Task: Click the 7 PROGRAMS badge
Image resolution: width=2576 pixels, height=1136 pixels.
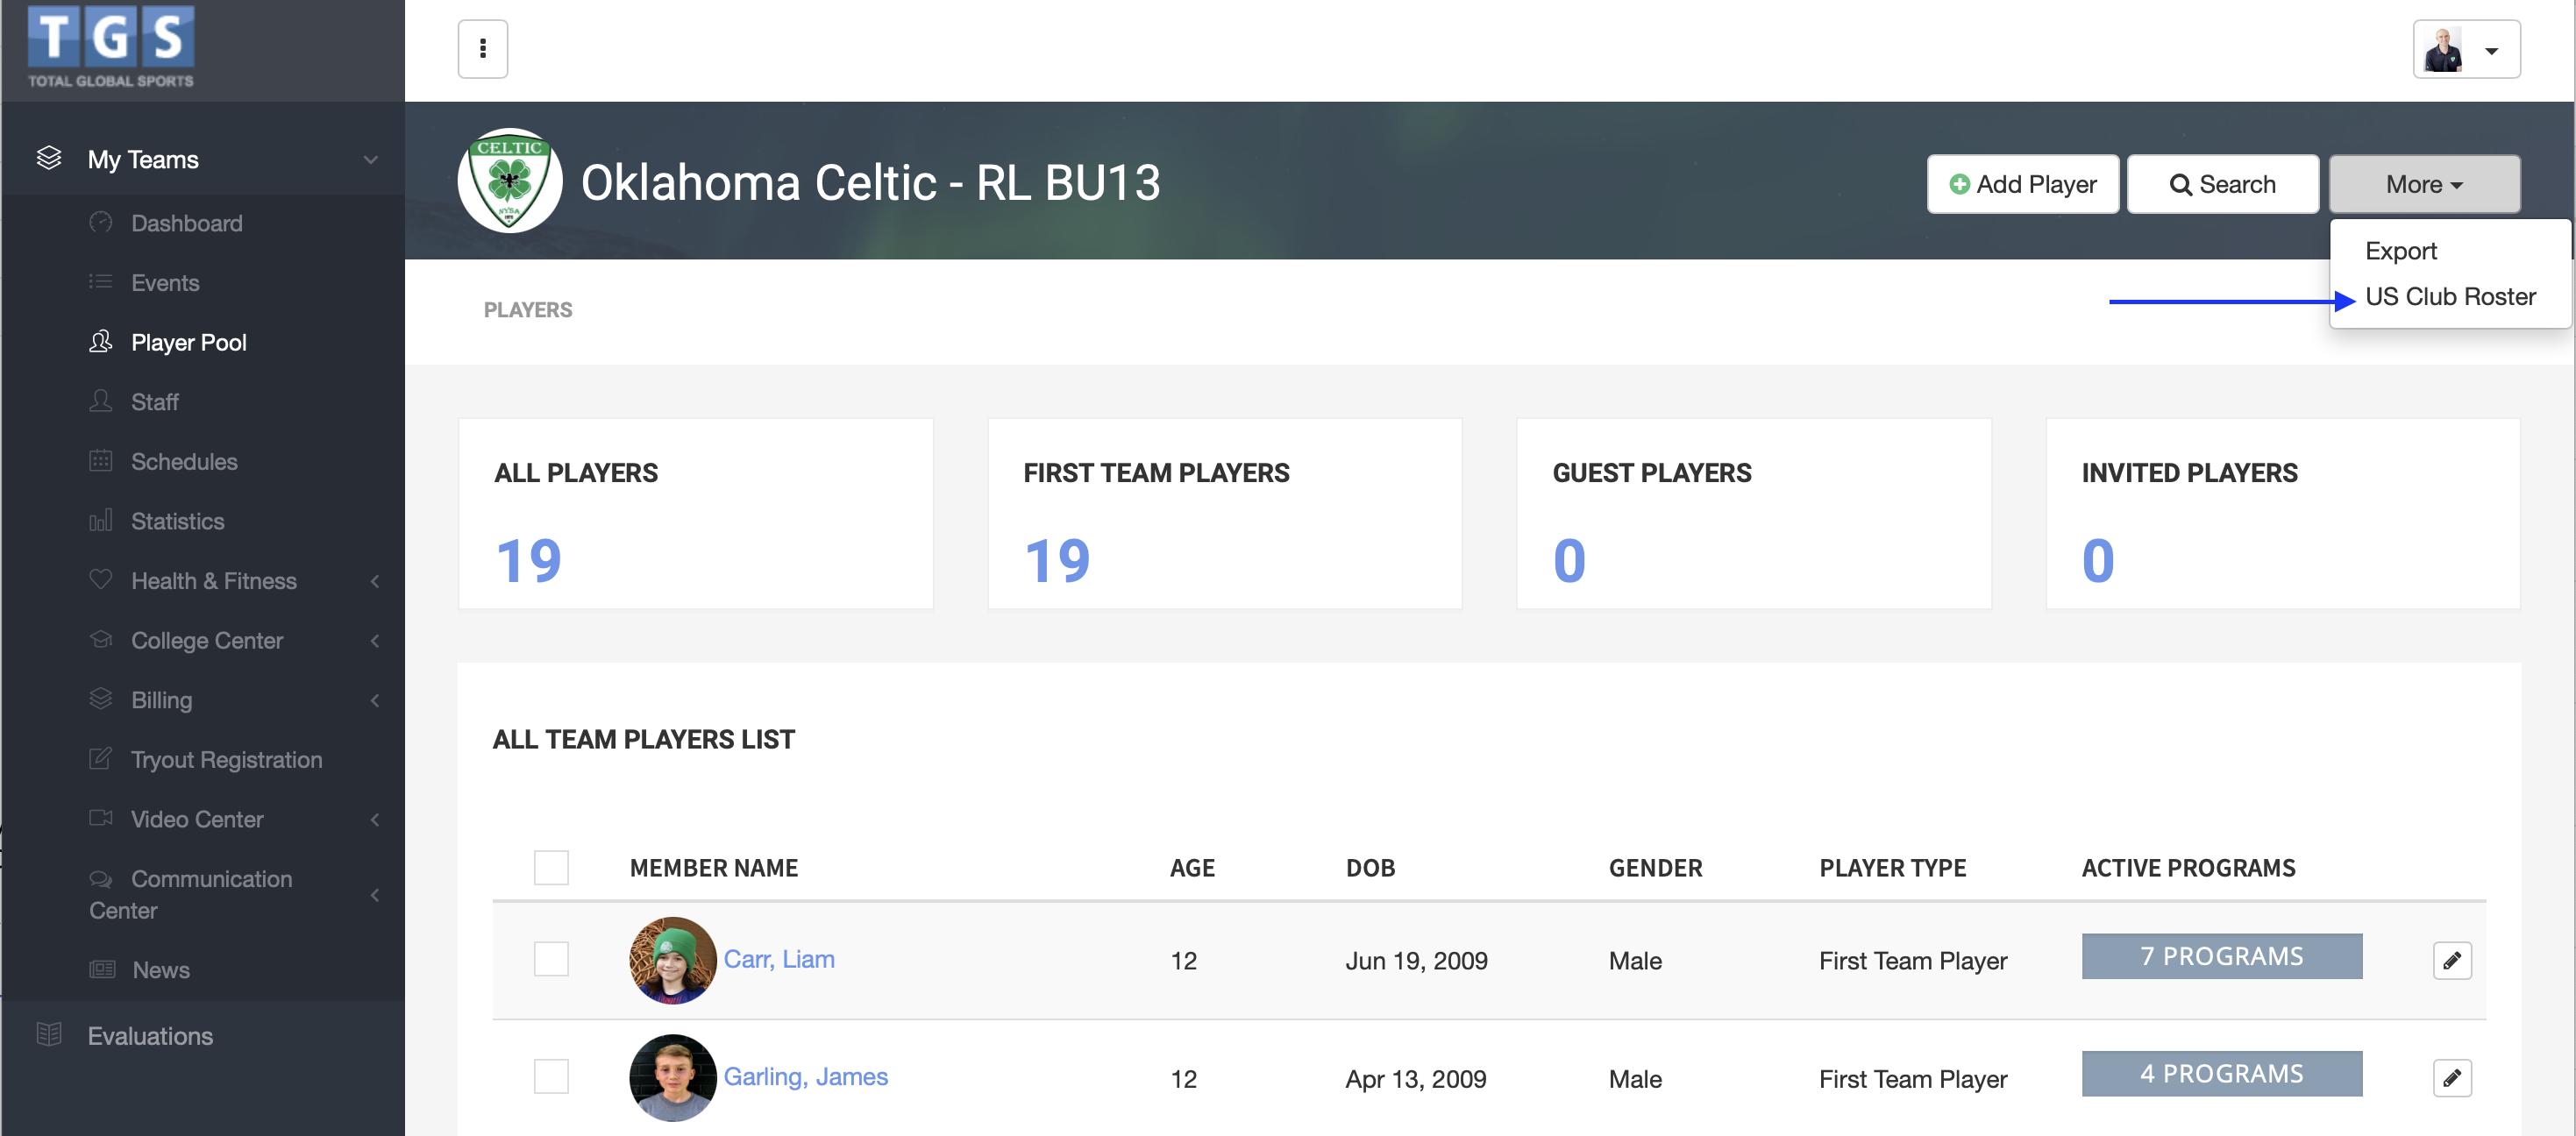Action: click(x=2220, y=956)
